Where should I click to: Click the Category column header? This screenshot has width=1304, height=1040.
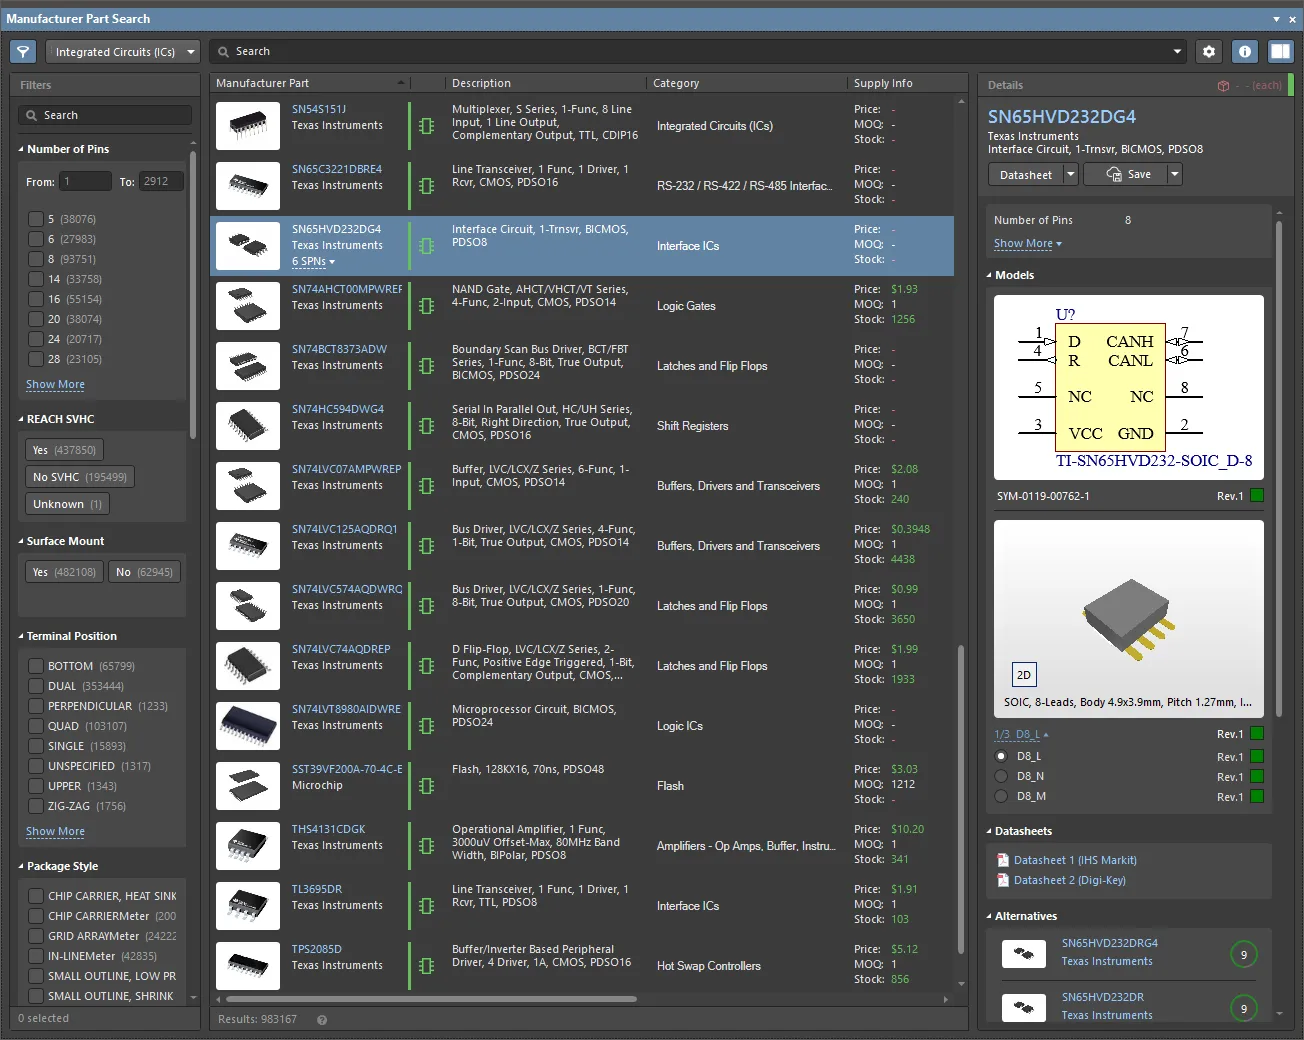pos(746,83)
